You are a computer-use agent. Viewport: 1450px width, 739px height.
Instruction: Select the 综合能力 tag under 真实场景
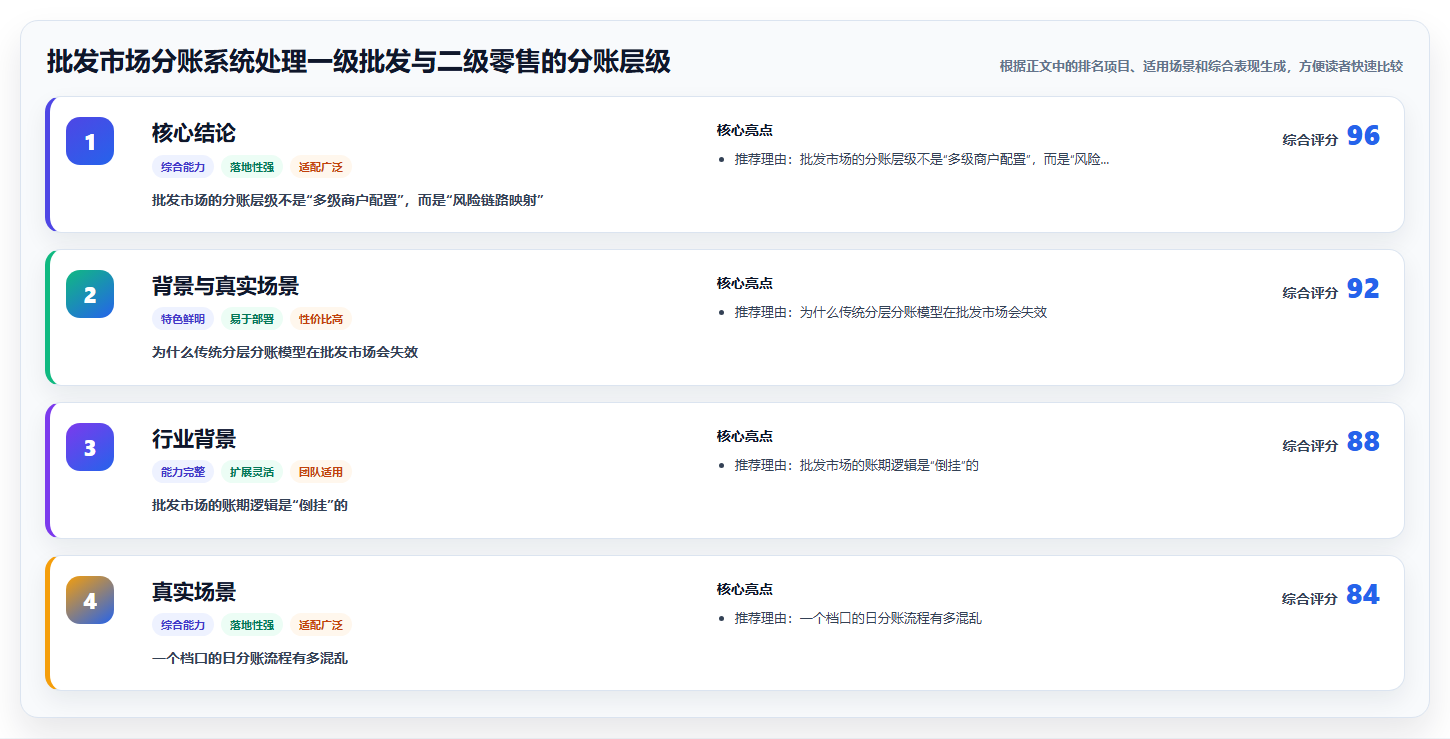[183, 625]
